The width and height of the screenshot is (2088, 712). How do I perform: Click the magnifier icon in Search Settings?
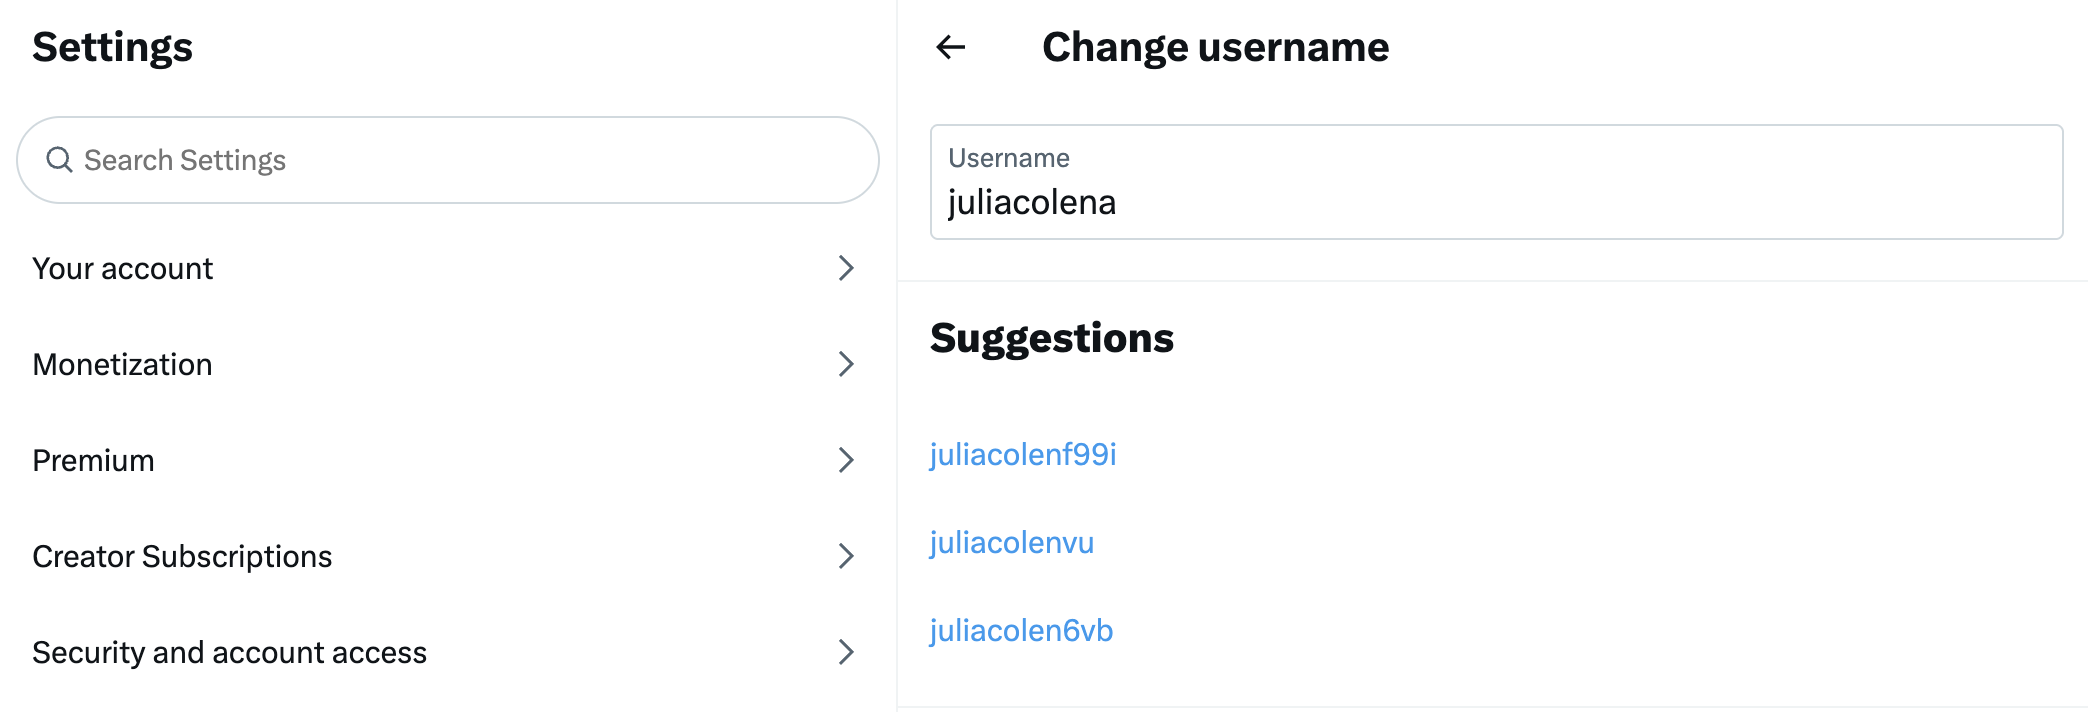[59, 159]
